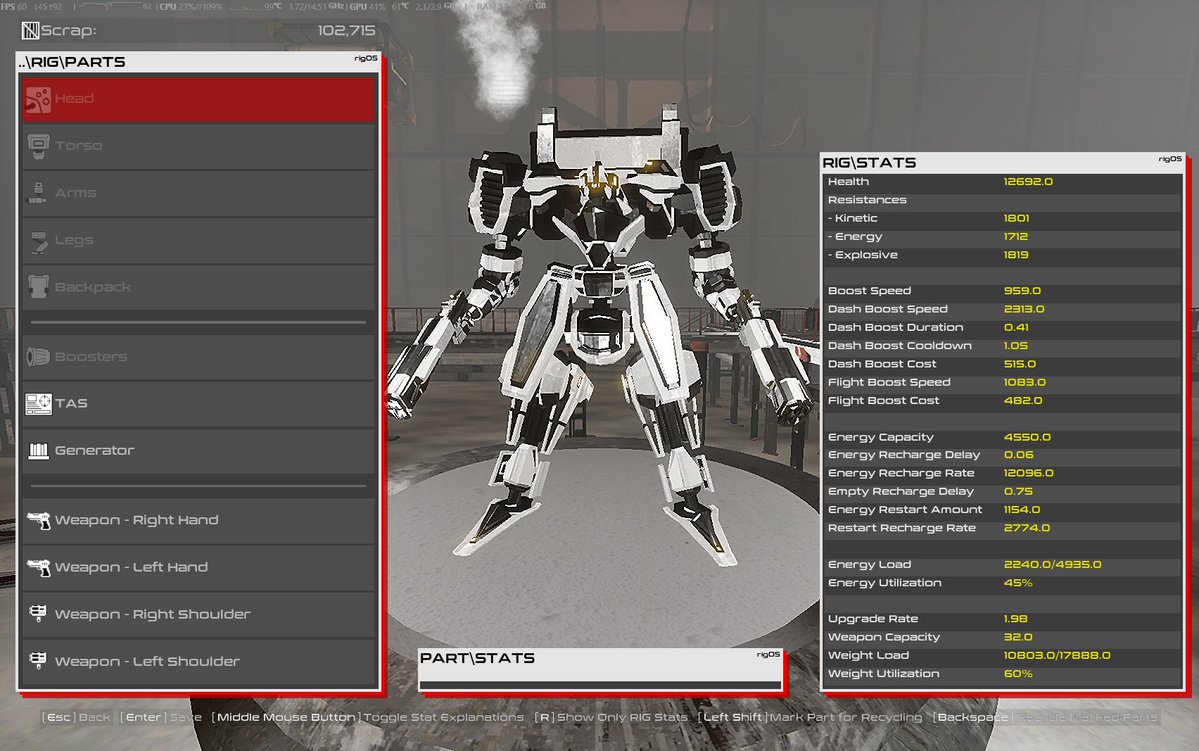1199x751 pixels.
Task: Click the Empty Recharge Delay stat
Action: 1002,492
